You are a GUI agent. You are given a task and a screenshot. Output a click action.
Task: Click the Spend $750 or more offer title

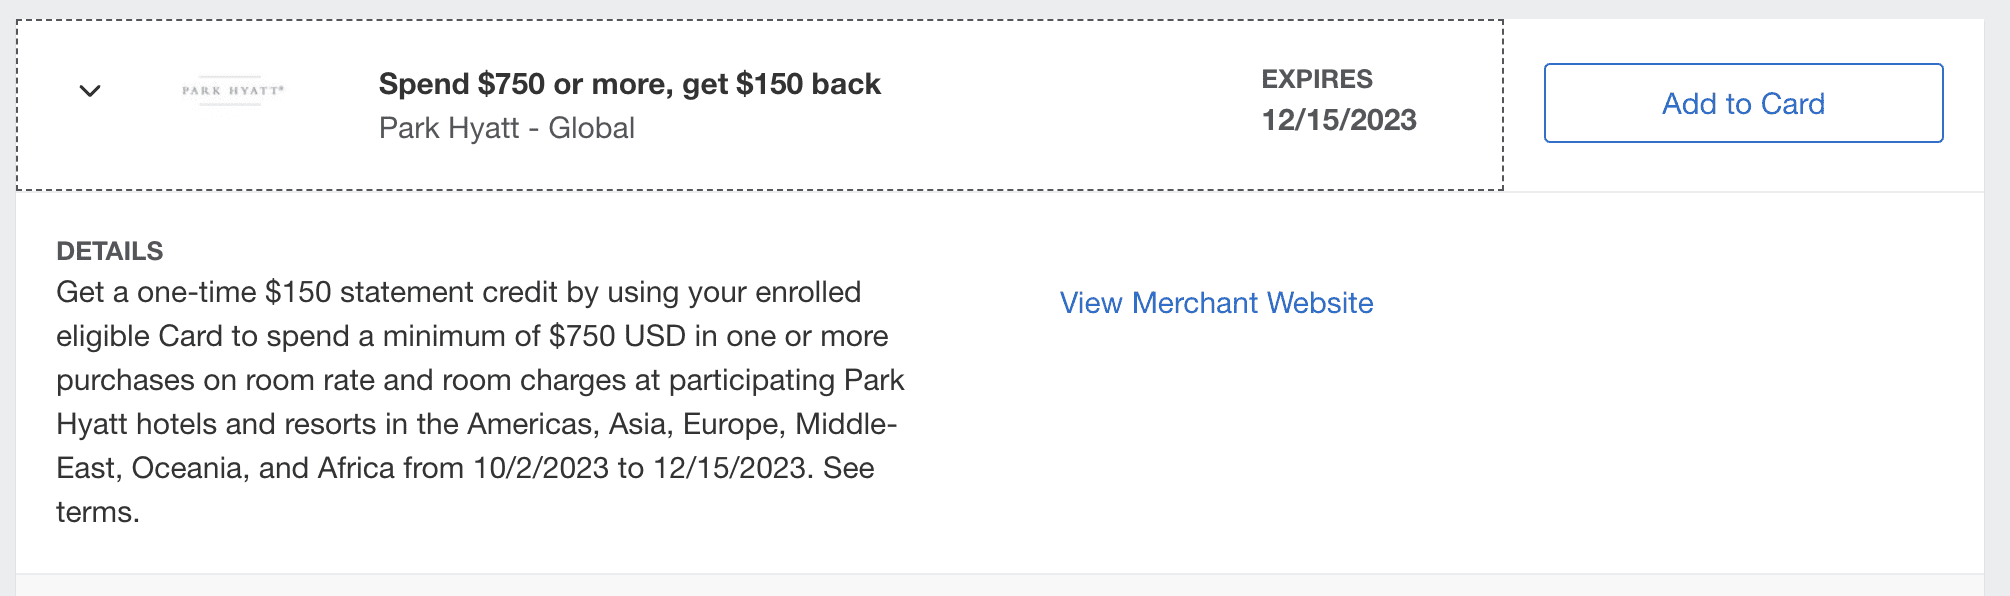(x=629, y=84)
